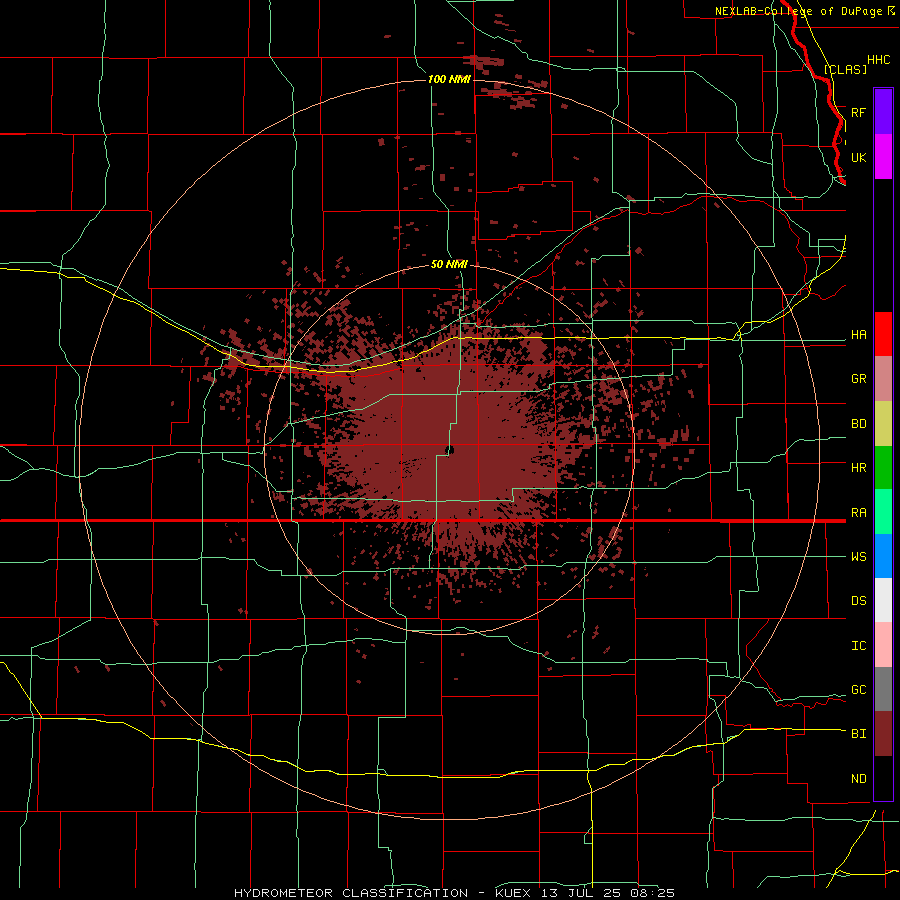This screenshot has width=900, height=900.
Task: Click the WS legend label
Action: [858, 557]
